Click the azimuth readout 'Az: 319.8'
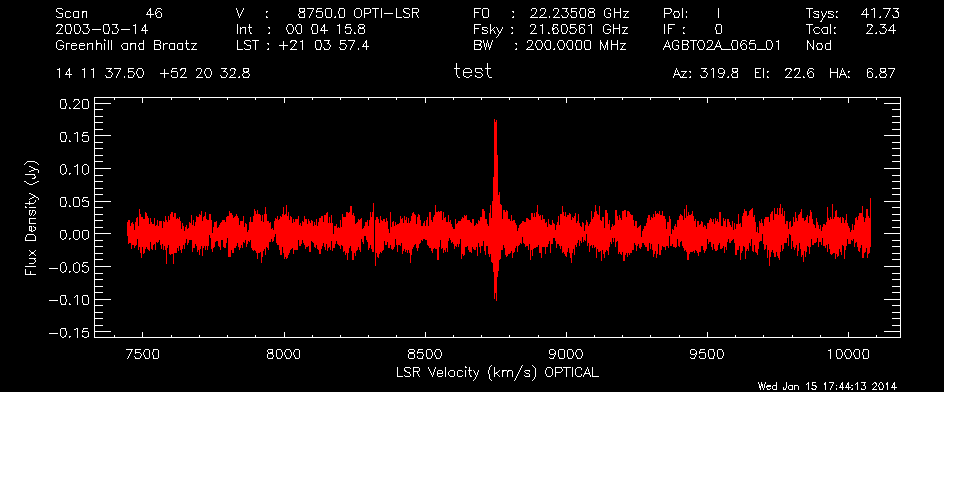 coord(706,74)
